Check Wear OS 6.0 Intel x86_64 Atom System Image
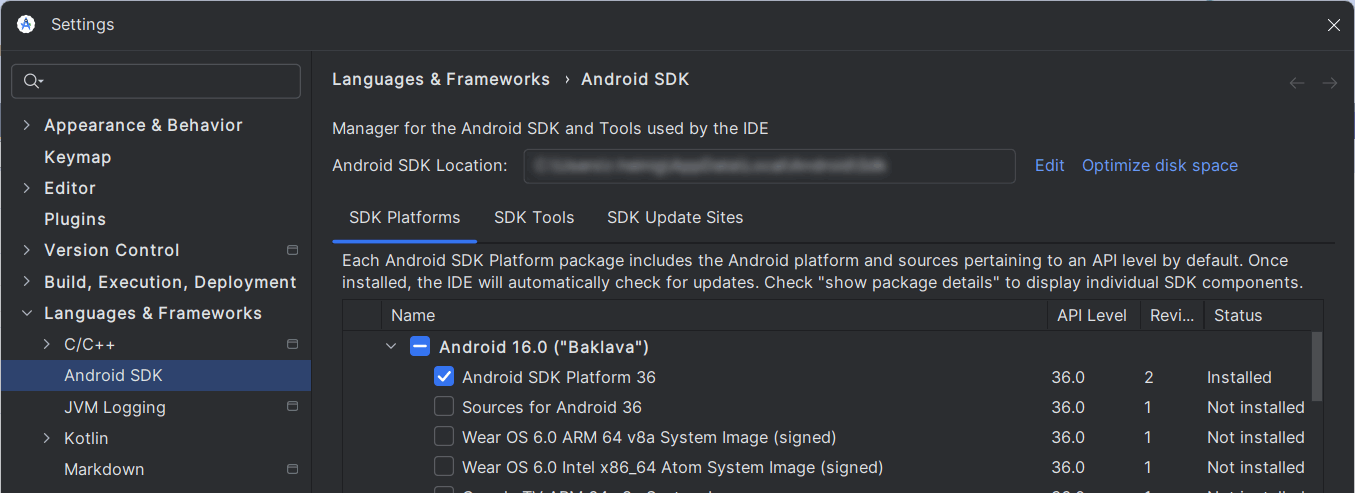The width and height of the screenshot is (1355, 493). coord(444,467)
